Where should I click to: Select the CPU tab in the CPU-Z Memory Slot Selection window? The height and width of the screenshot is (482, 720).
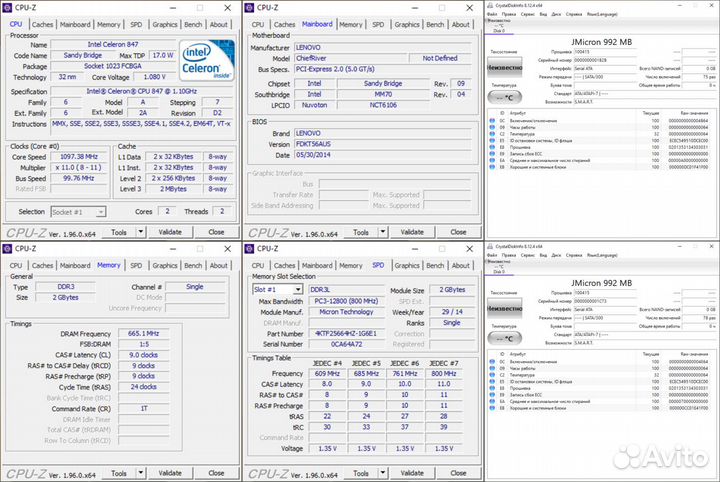click(x=258, y=265)
